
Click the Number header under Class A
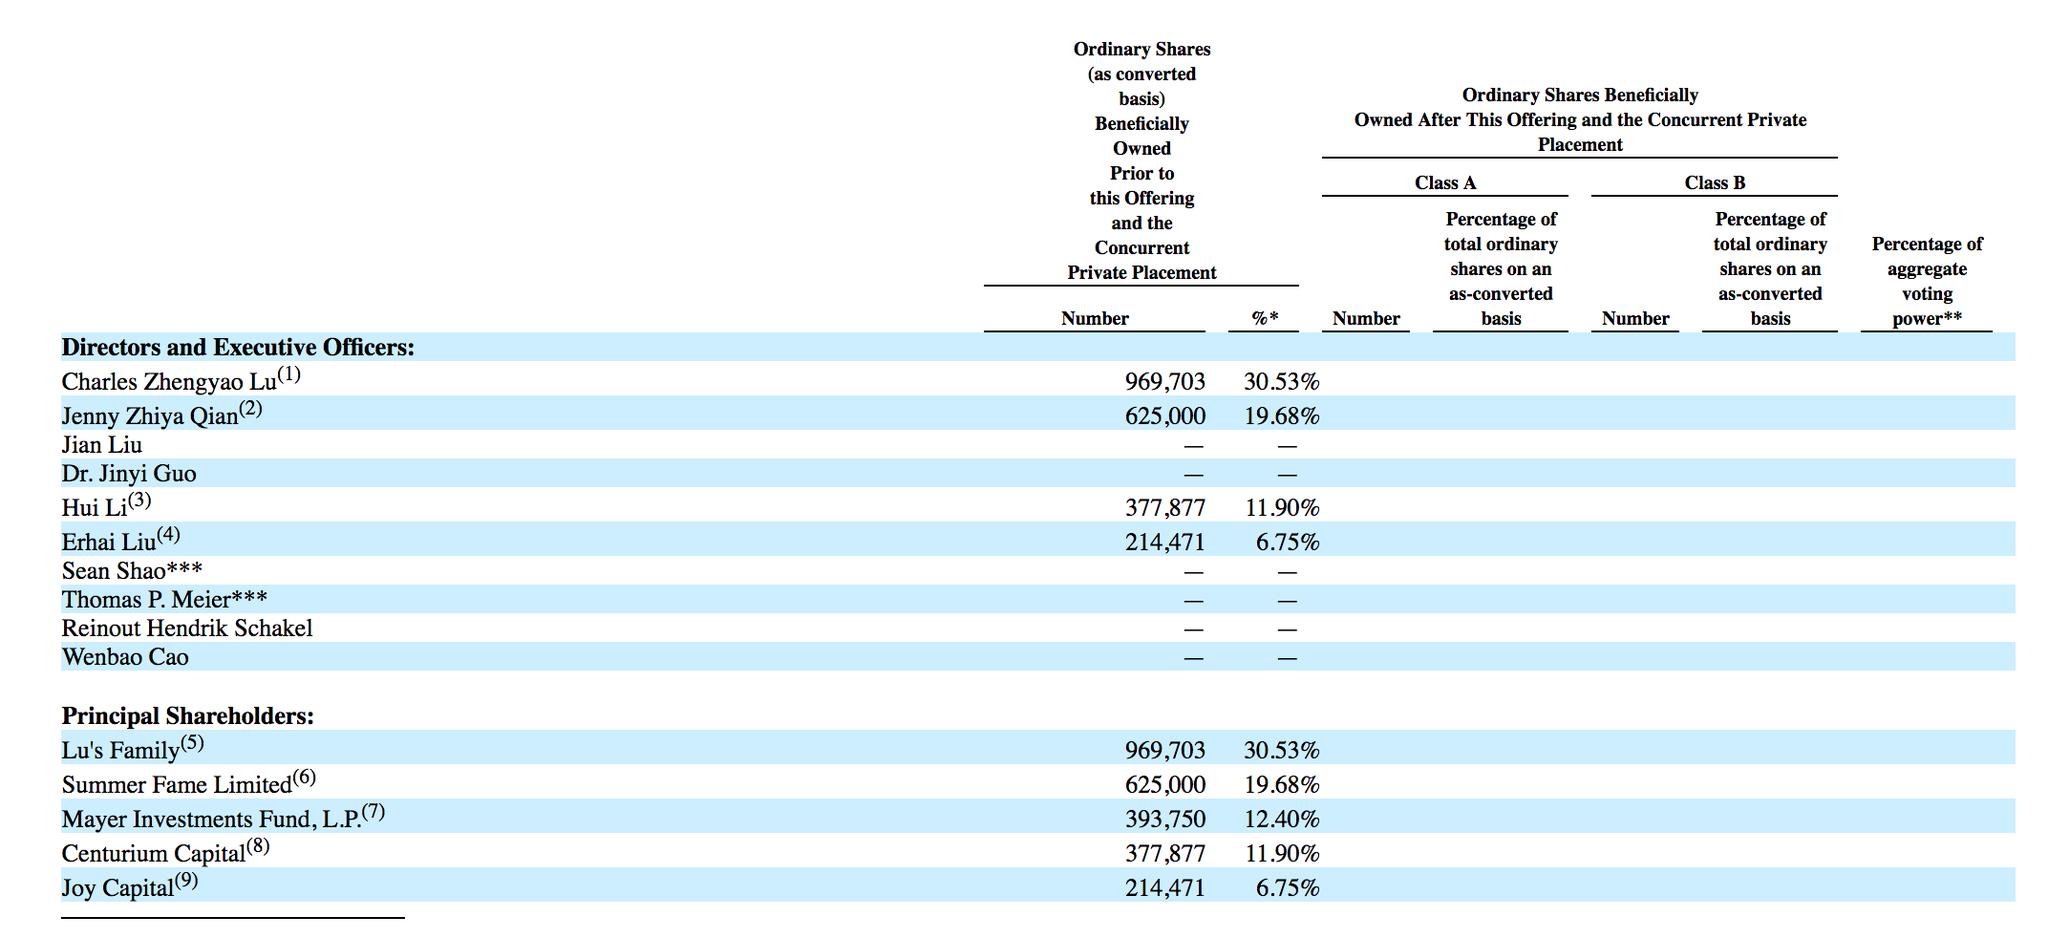point(1366,319)
